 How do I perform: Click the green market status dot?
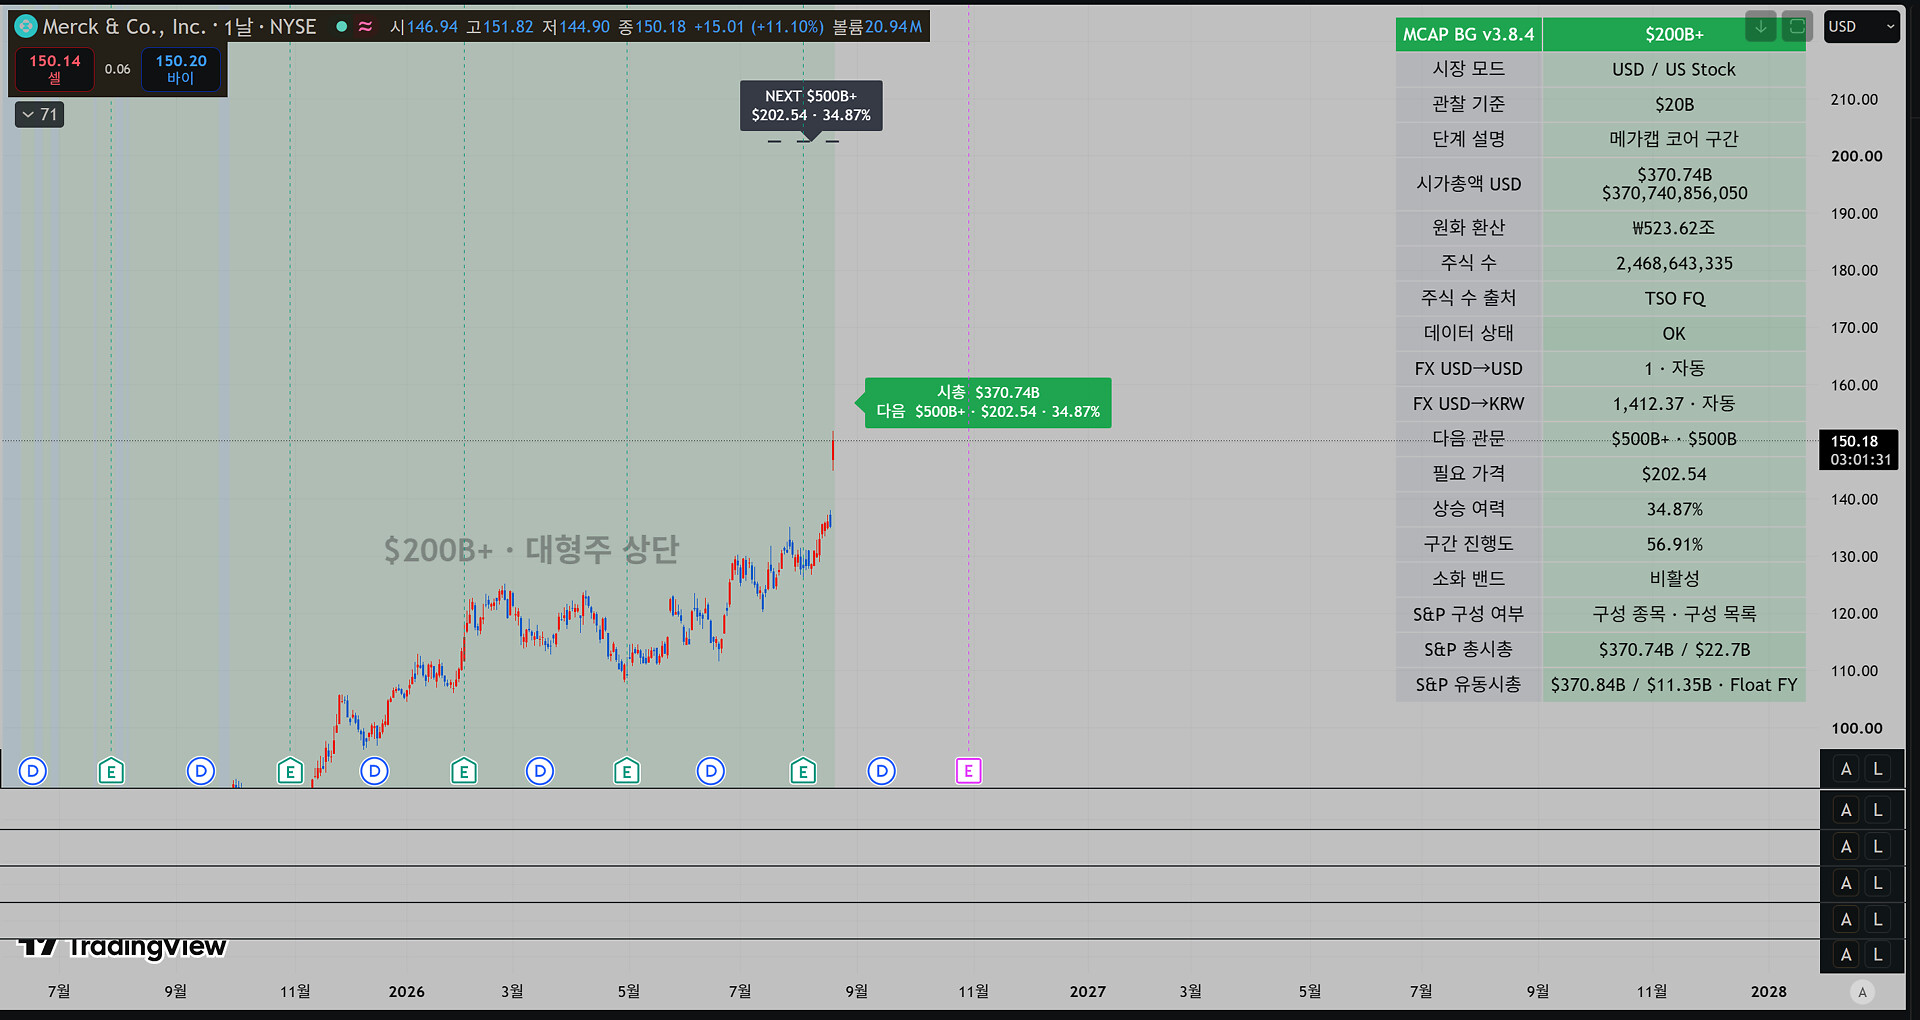342,27
